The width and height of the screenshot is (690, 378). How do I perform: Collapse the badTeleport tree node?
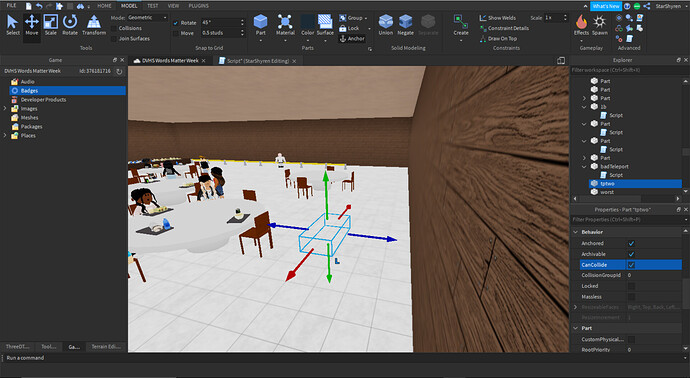coord(584,167)
